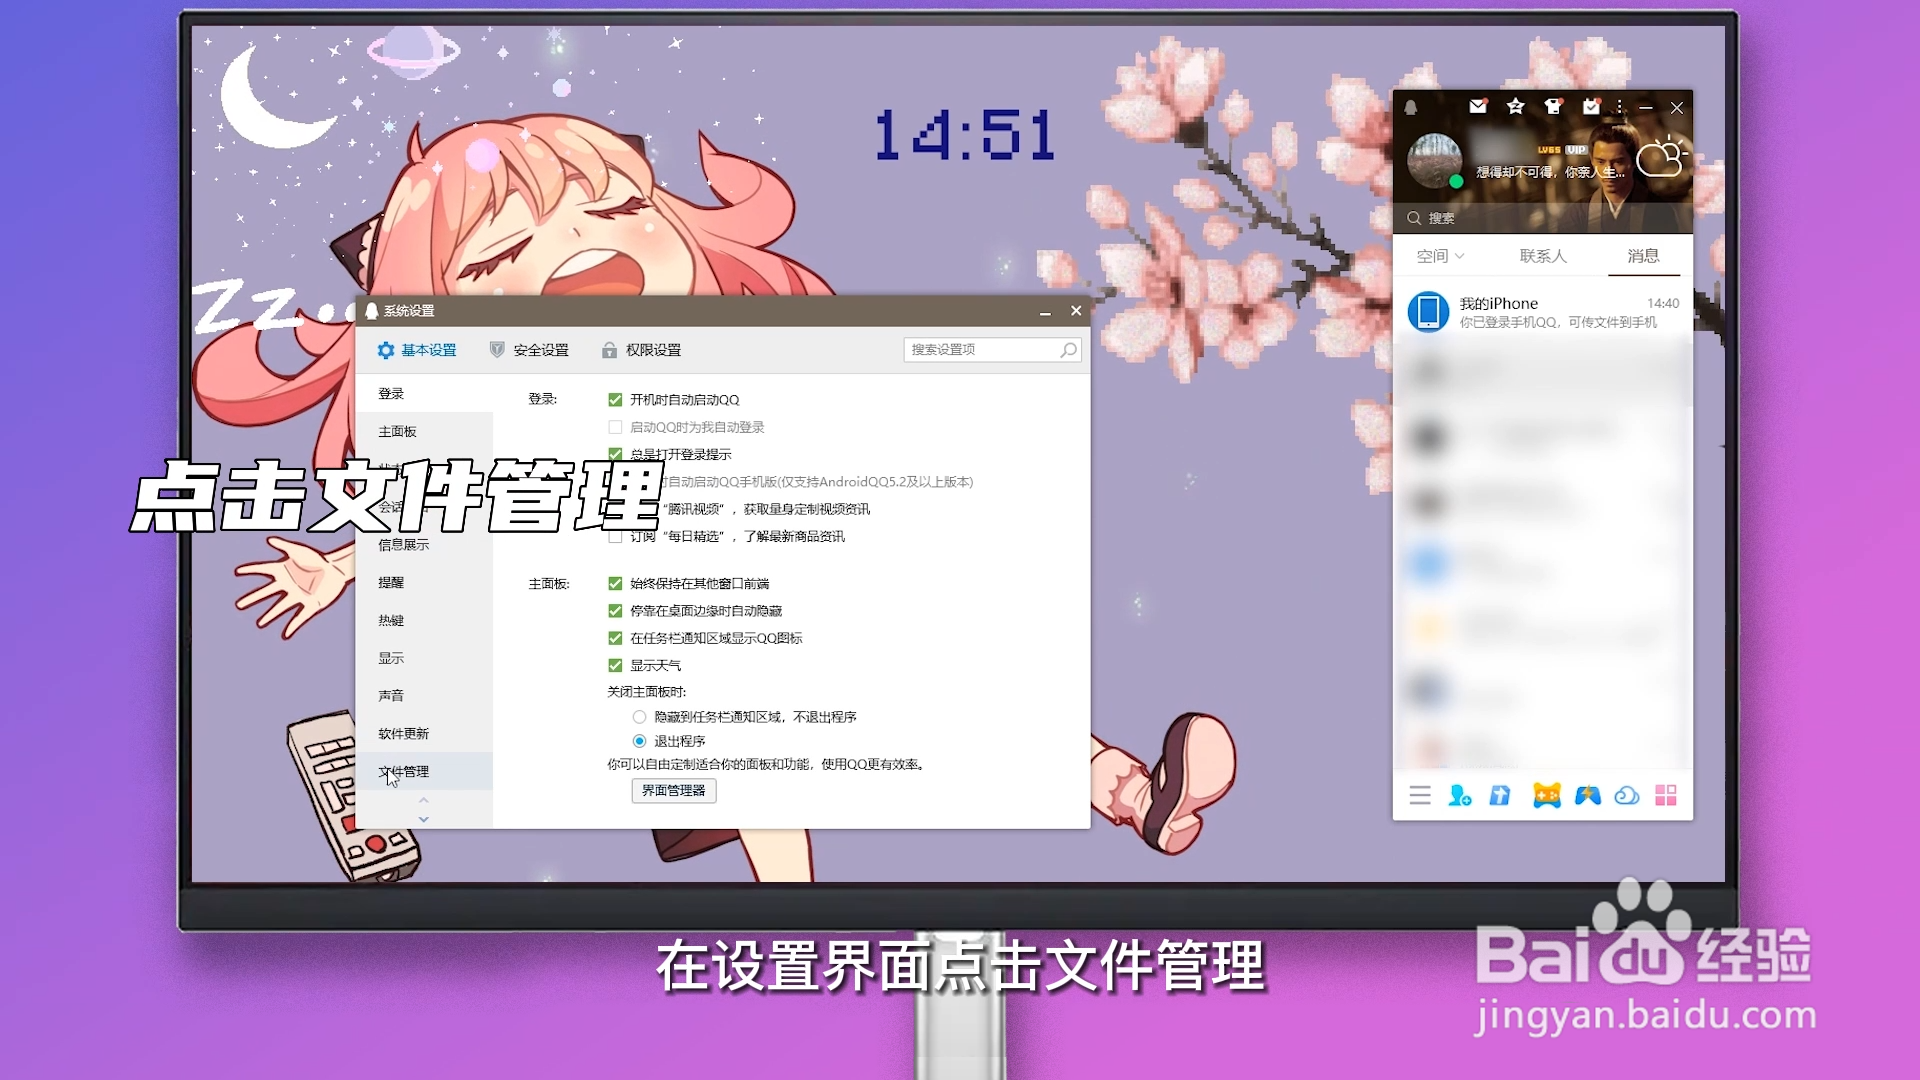Select 热键 in settings sidebar
Image resolution: width=1920 pixels, height=1080 pixels.
click(x=424, y=621)
